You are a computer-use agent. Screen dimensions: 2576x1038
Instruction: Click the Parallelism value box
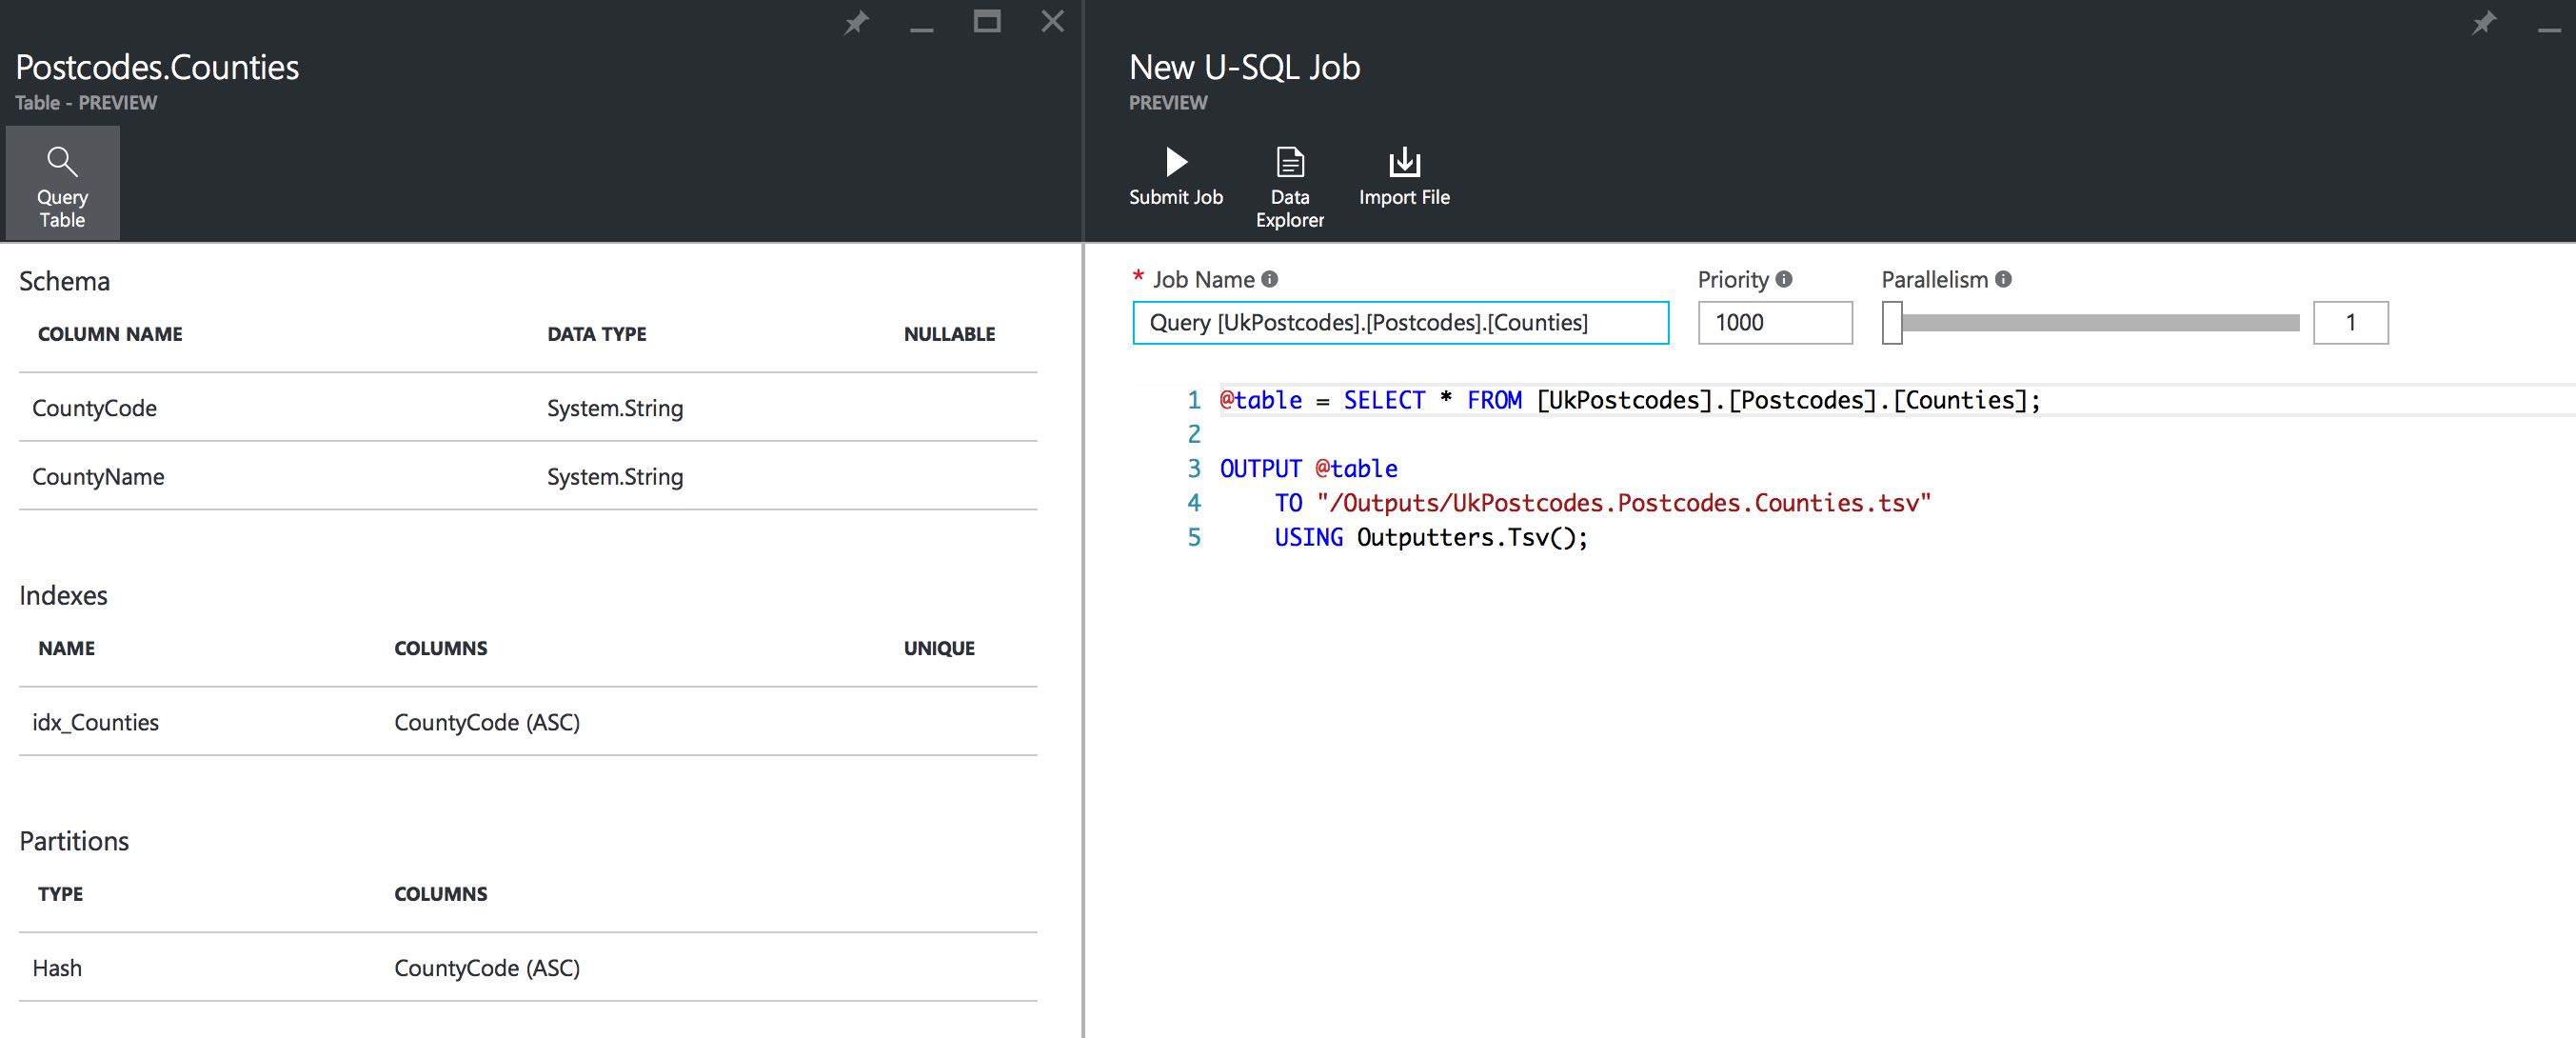(x=2350, y=323)
